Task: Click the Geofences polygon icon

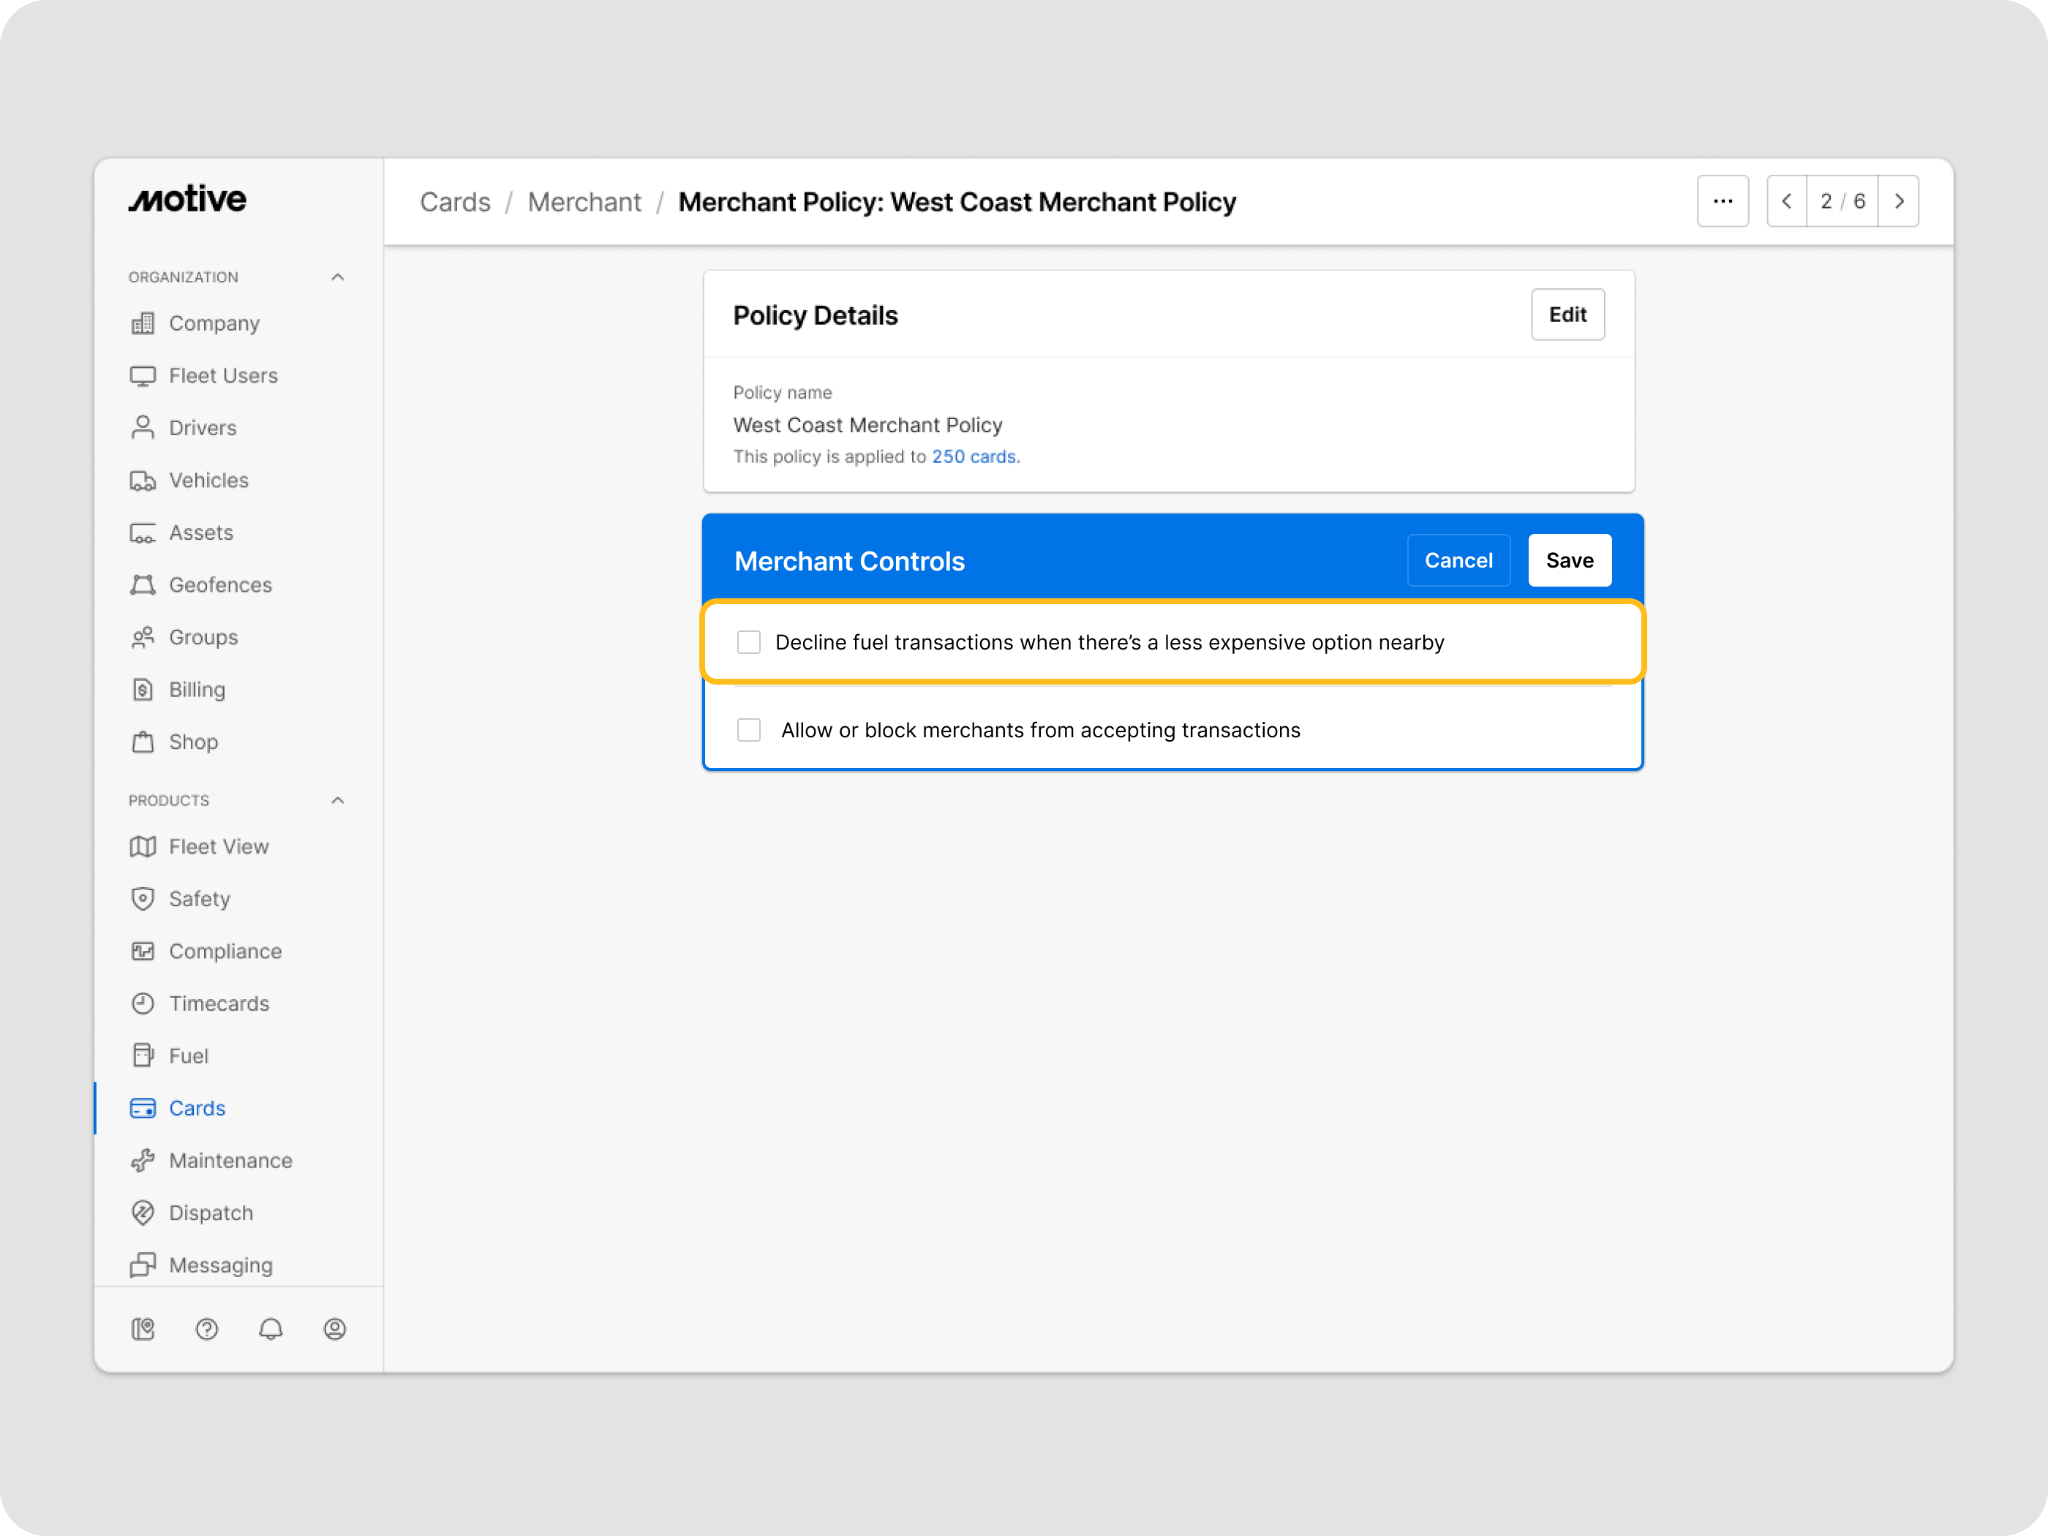Action: coord(143,585)
